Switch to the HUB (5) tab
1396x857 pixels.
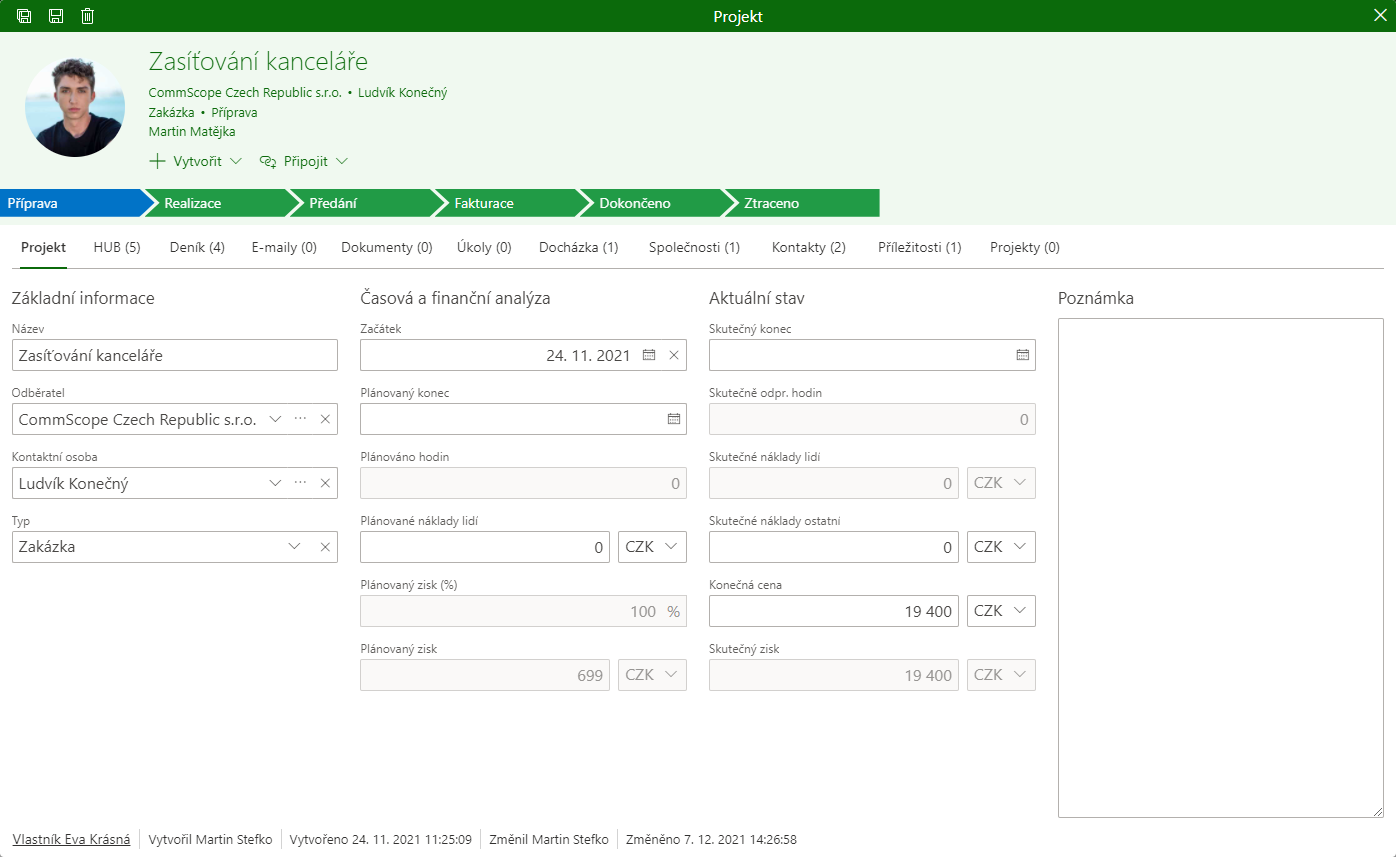(117, 247)
